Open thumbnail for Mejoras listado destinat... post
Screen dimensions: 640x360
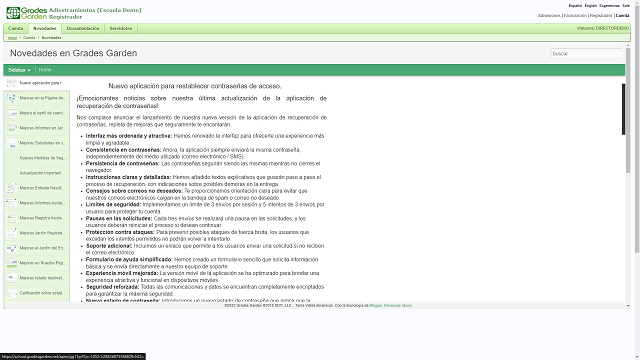pos(11,278)
